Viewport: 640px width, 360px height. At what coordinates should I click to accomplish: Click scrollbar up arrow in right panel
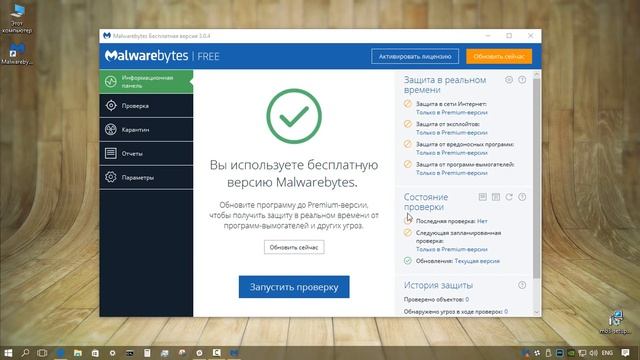[537, 74]
